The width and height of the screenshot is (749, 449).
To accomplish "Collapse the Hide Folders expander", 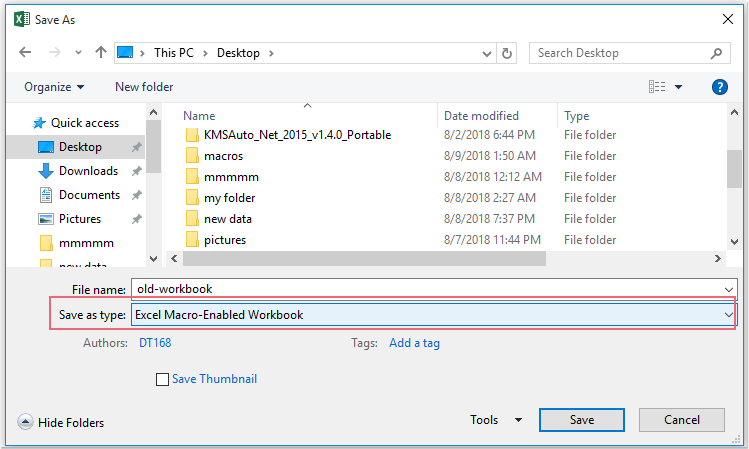I will pos(61,423).
